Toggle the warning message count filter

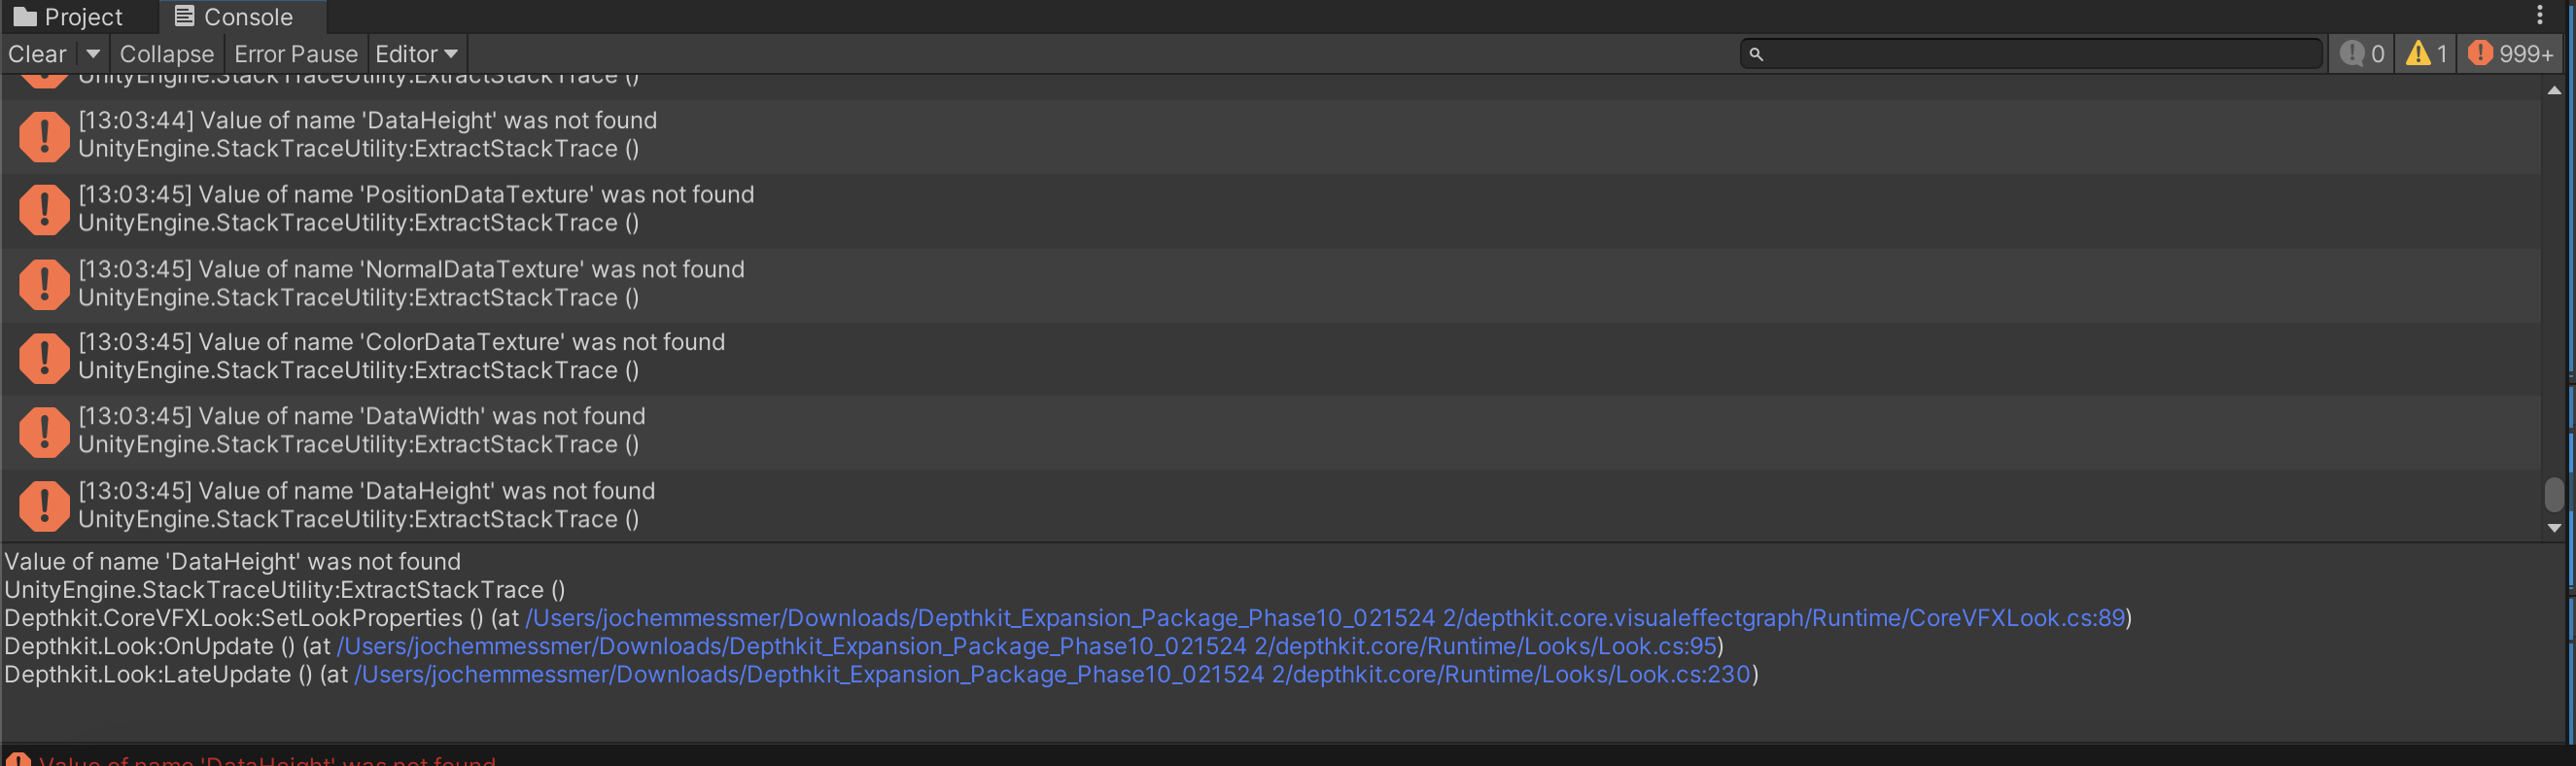click(2426, 54)
